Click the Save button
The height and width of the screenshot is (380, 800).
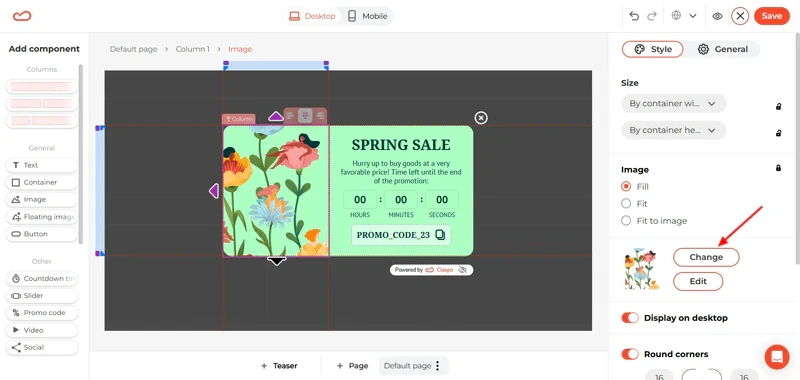(x=771, y=16)
